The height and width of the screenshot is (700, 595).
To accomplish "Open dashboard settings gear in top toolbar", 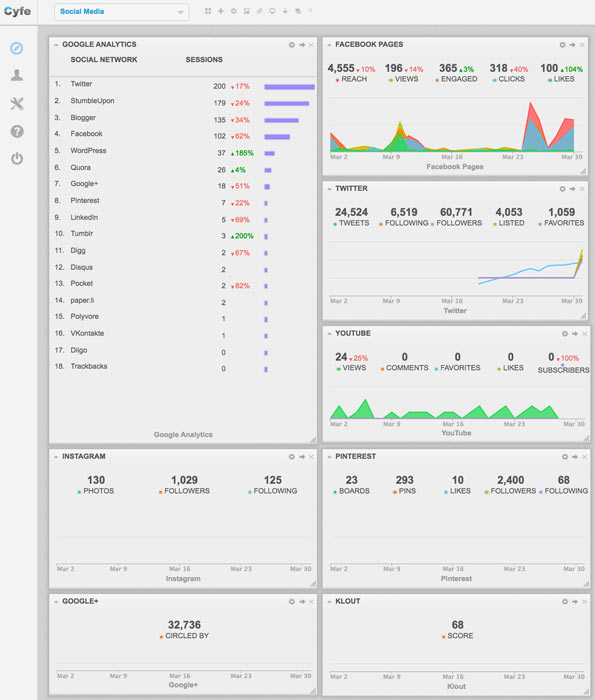I will coord(233,11).
